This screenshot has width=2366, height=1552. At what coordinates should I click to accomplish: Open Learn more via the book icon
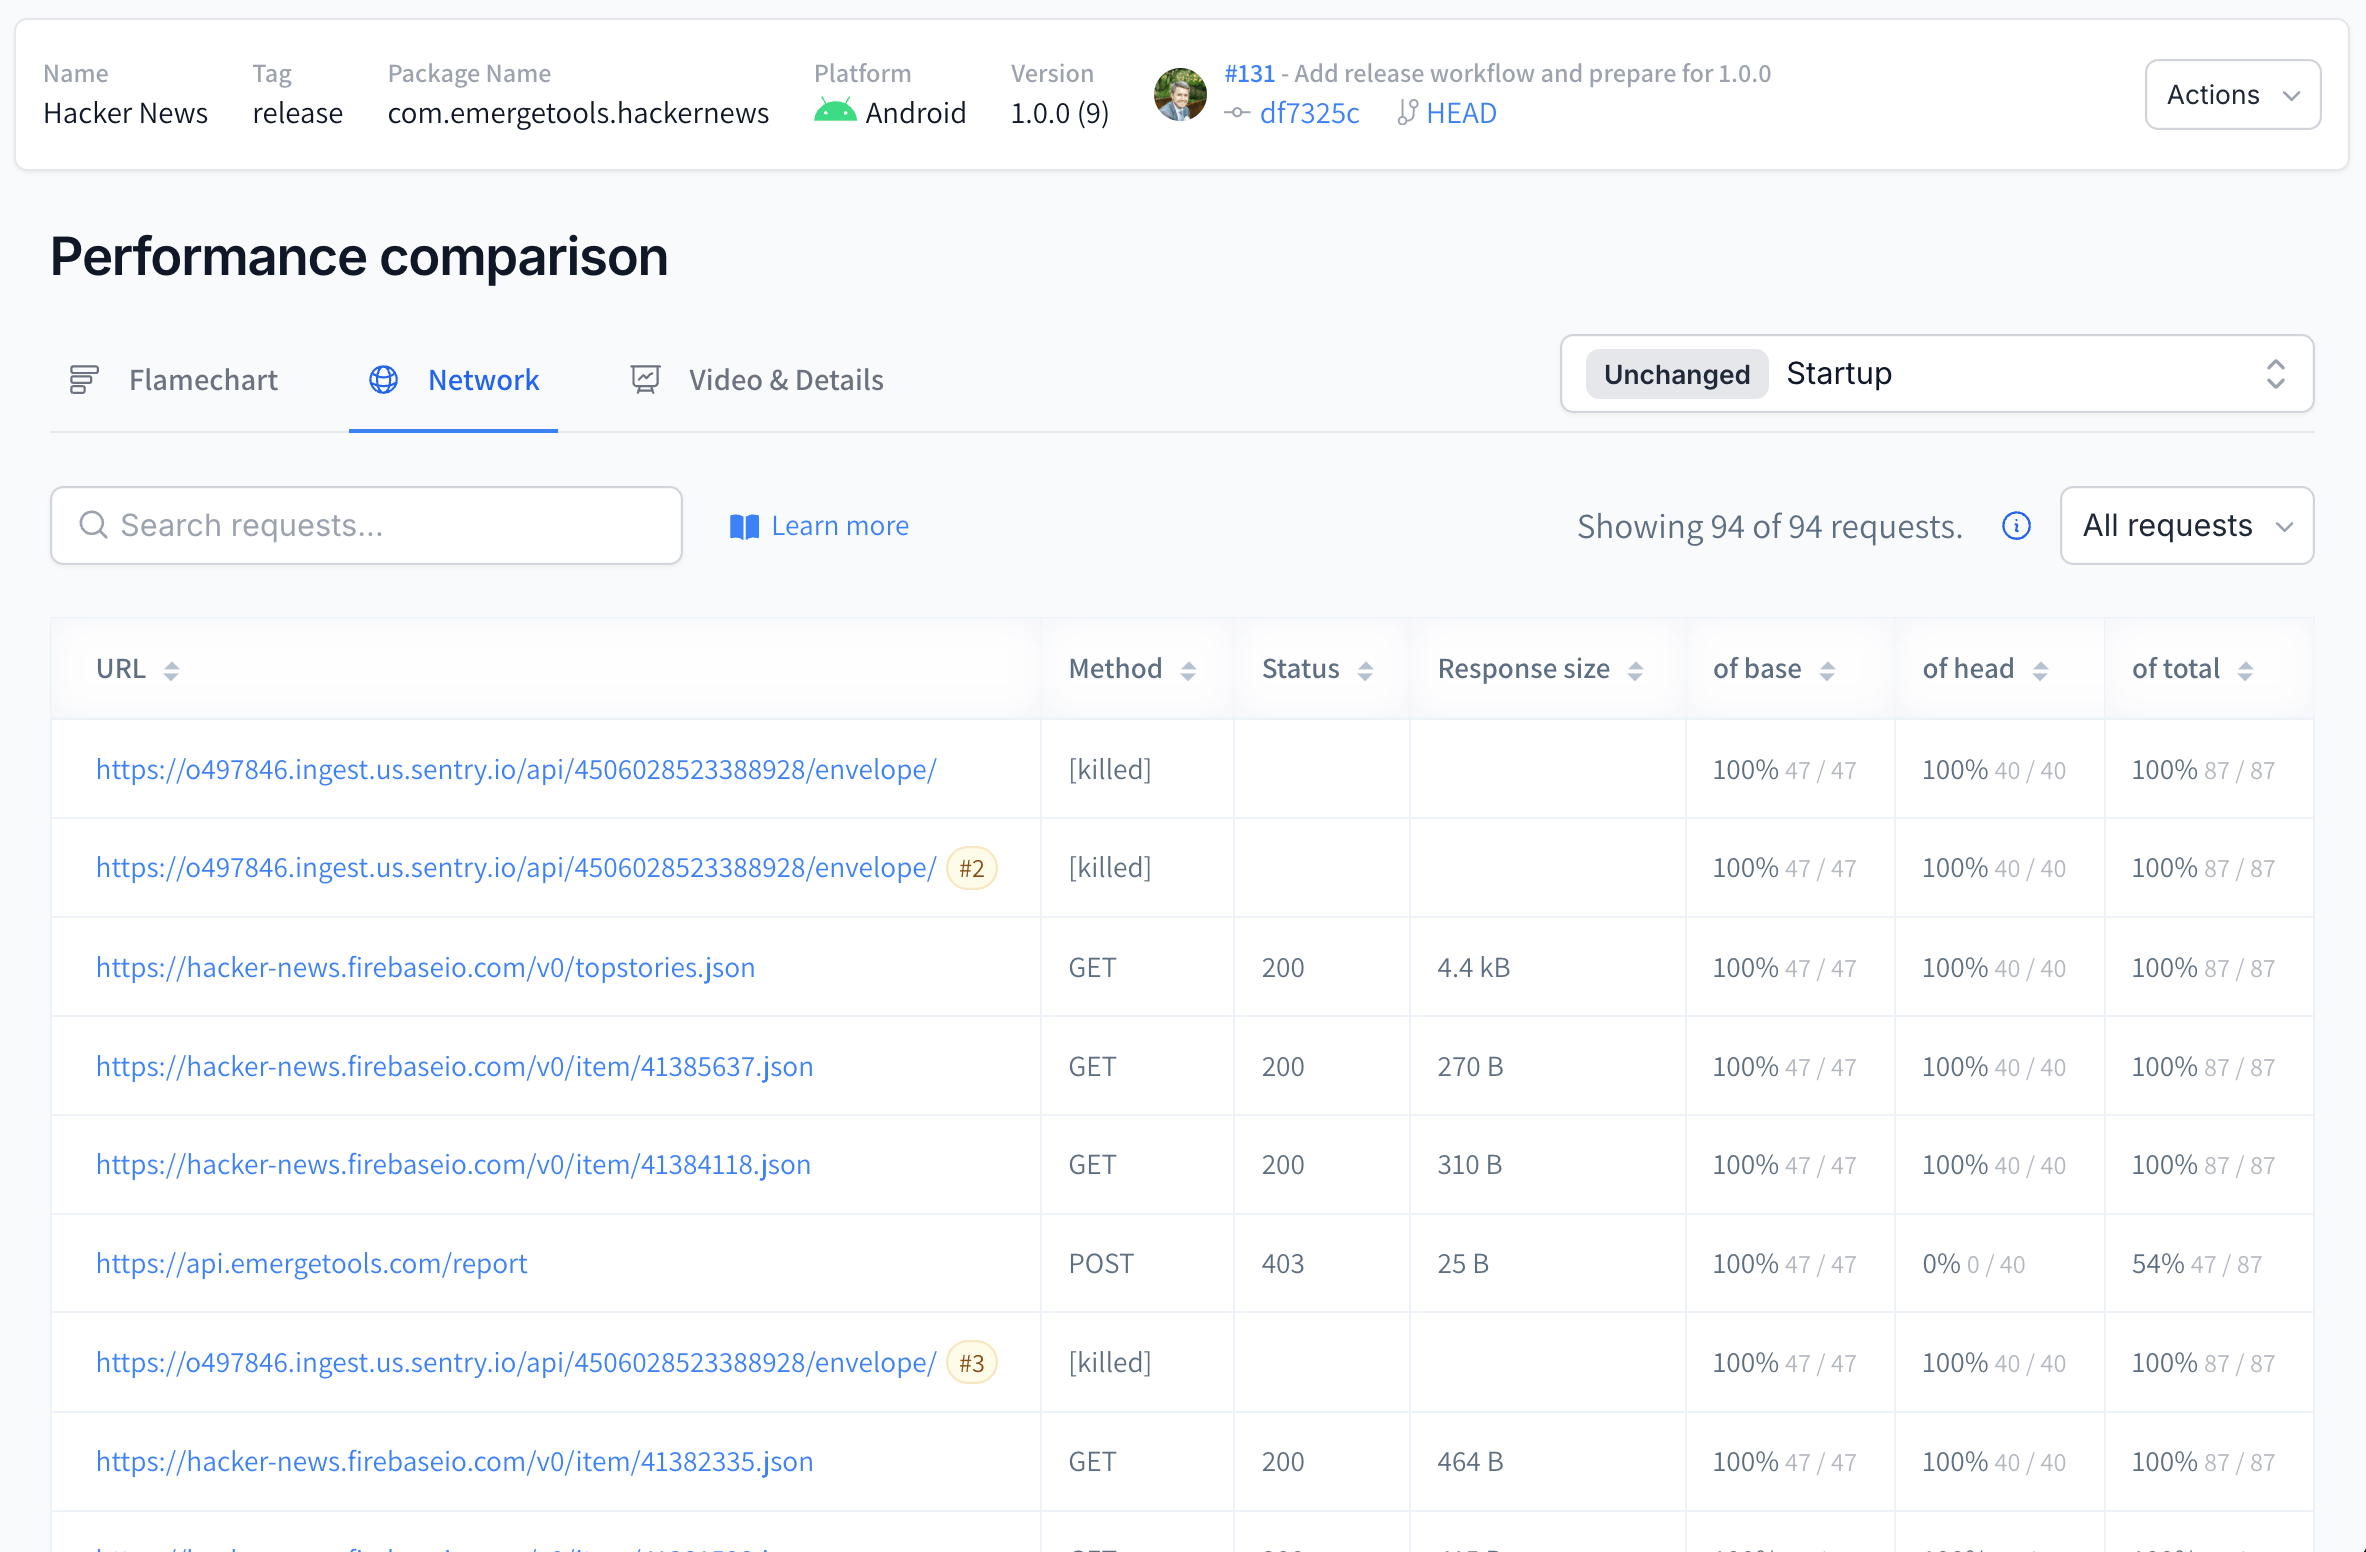pyautogui.click(x=744, y=526)
